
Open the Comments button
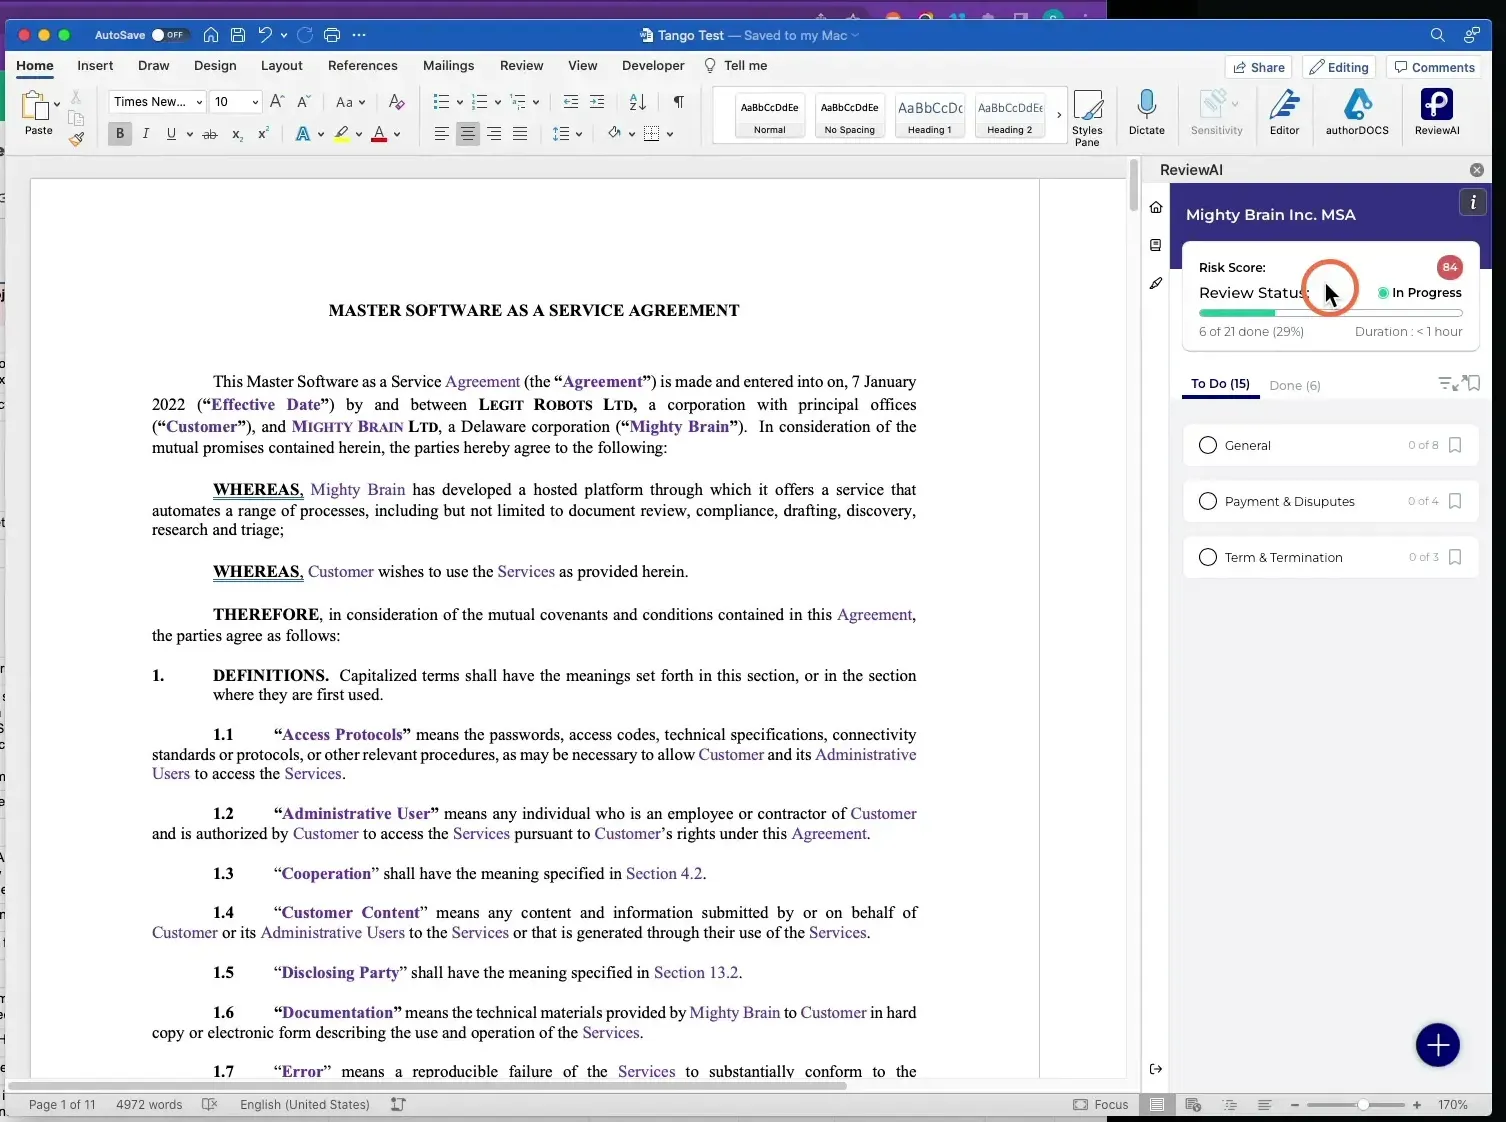click(1434, 67)
